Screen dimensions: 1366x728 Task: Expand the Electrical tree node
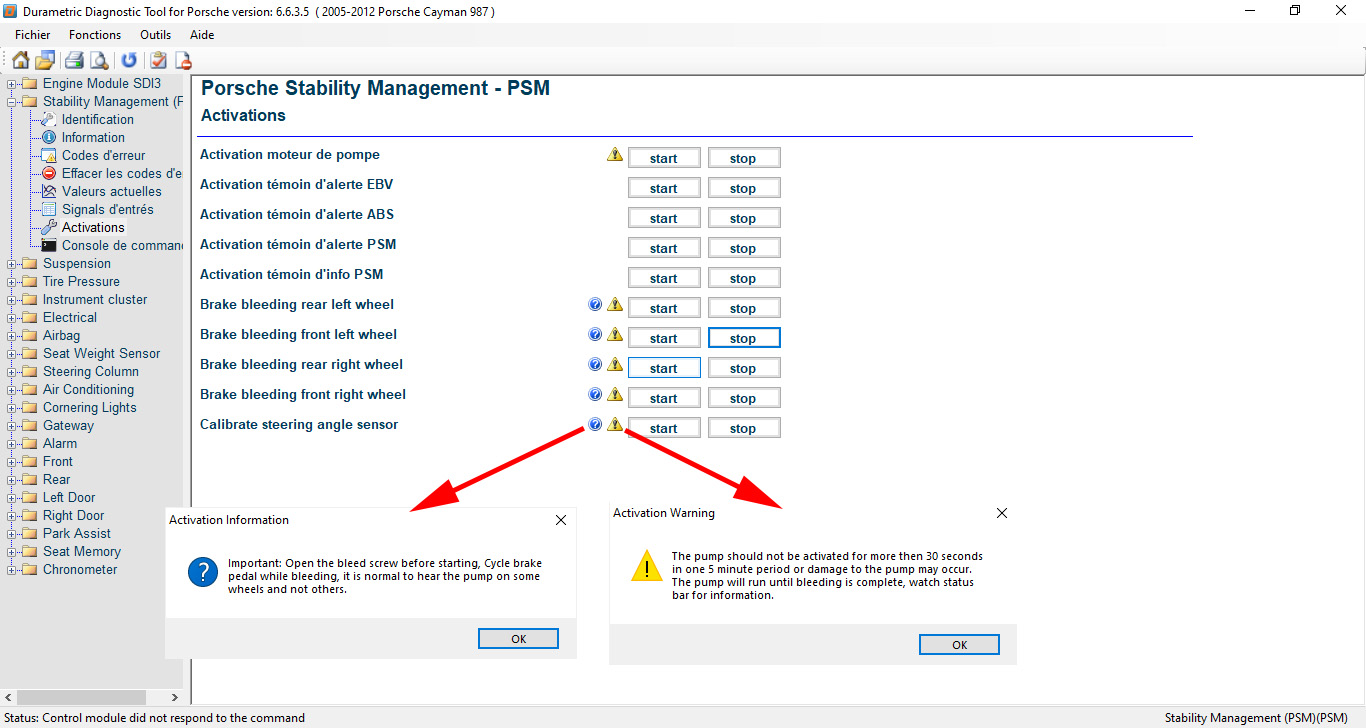tap(11, 318)
